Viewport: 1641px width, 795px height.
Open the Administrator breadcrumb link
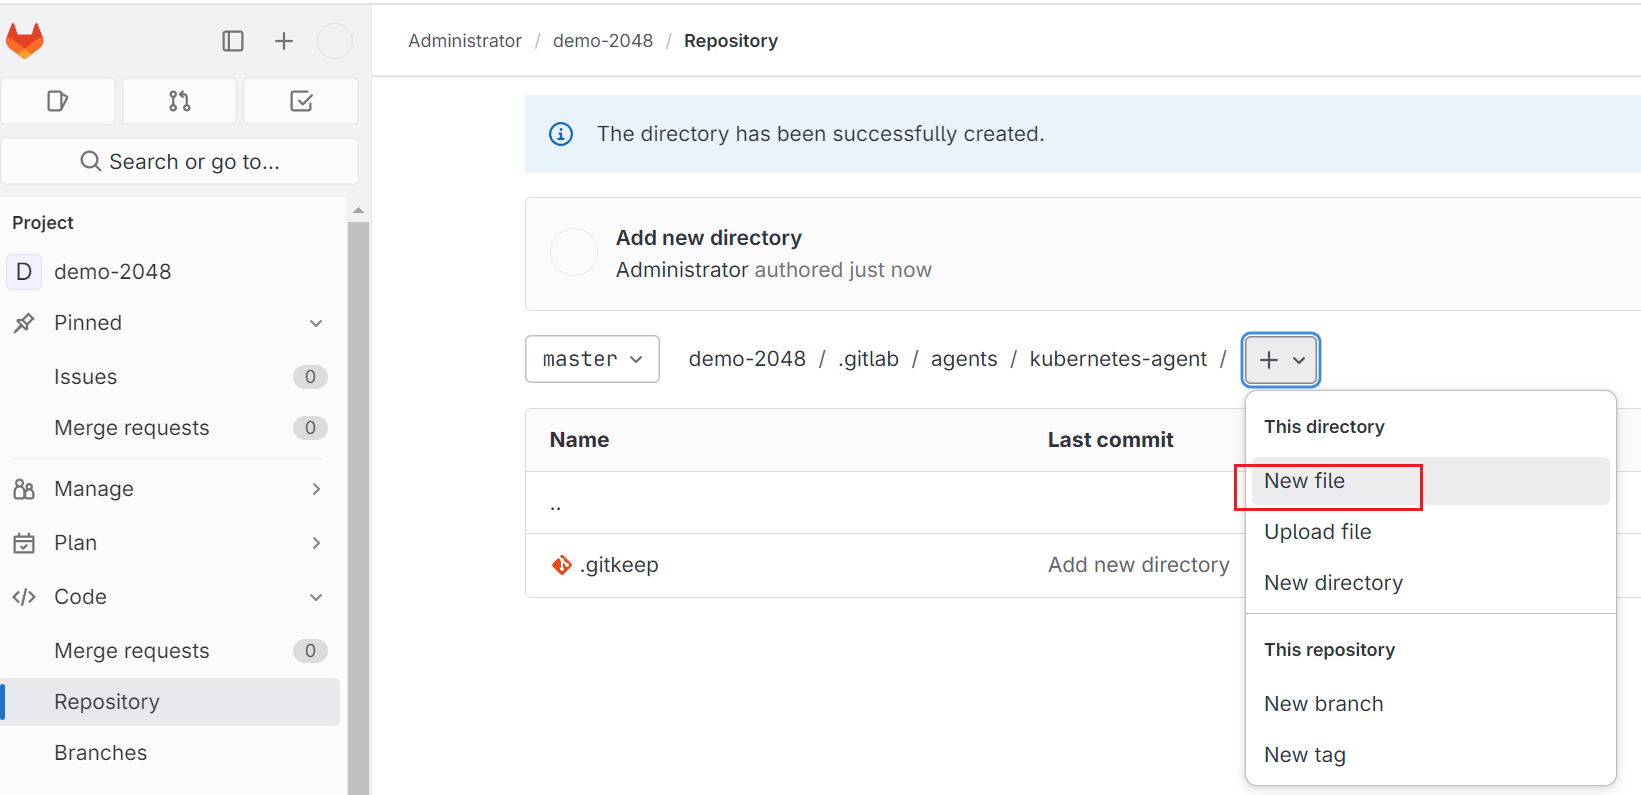coord(465,41)
